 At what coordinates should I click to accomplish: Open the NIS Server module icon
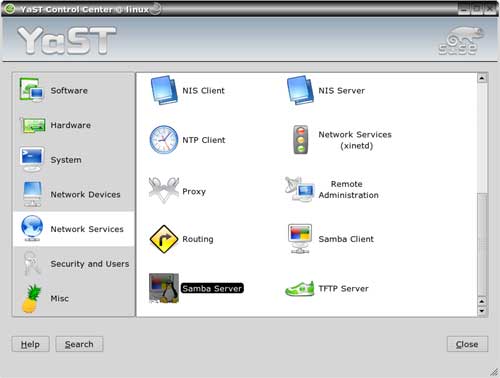coord(300,90)
